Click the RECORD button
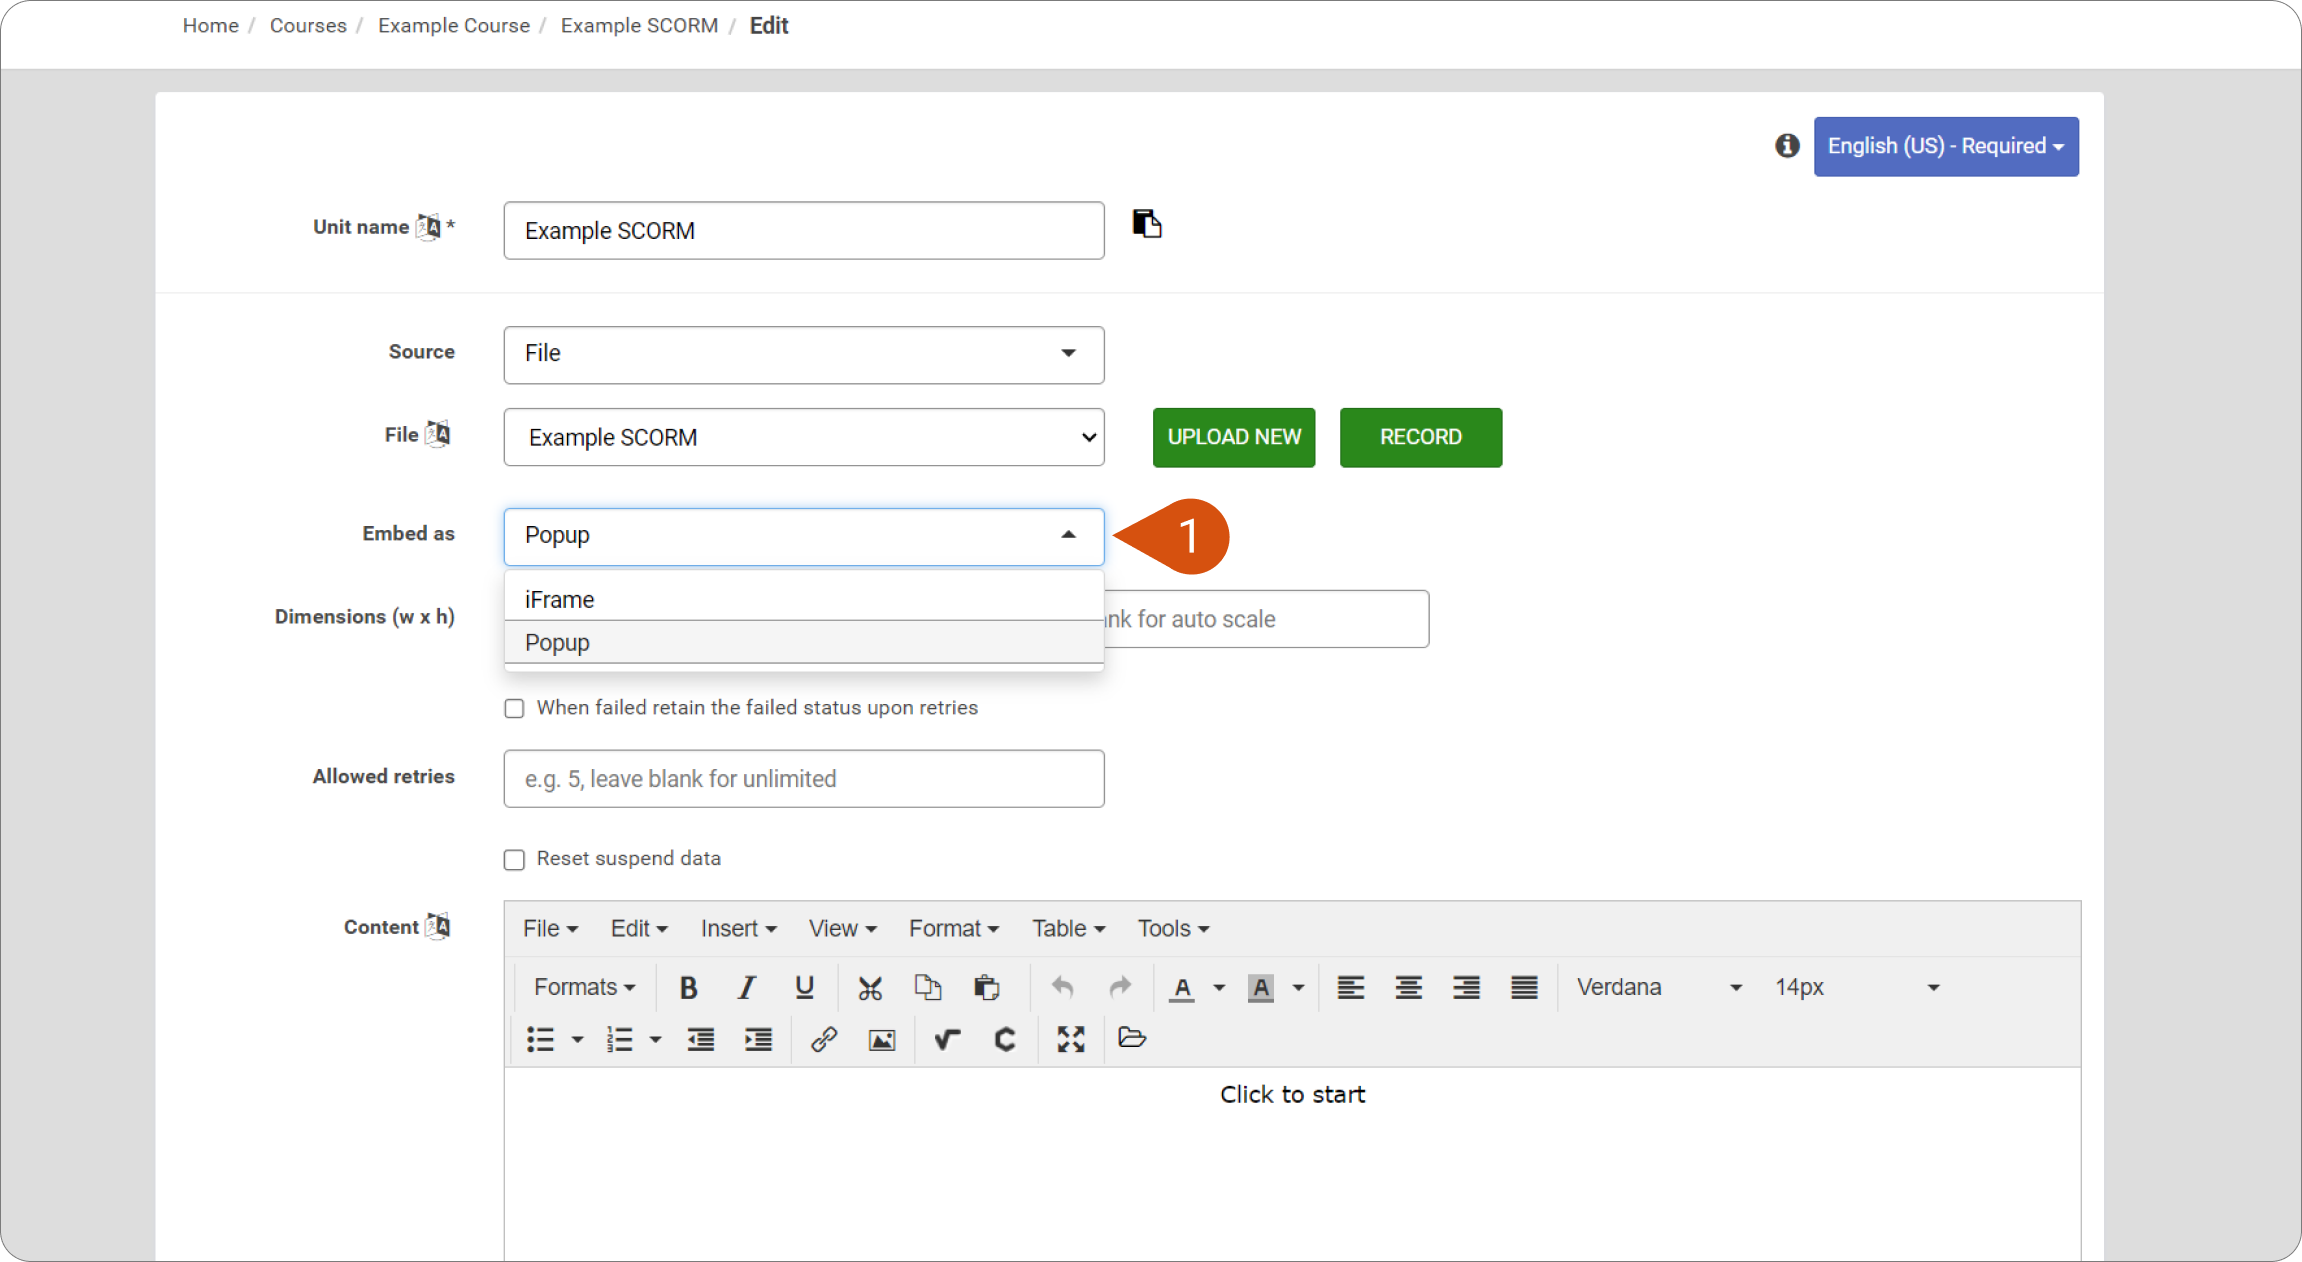This screenshot has height=1262, width=2302. coord(1421,437)
